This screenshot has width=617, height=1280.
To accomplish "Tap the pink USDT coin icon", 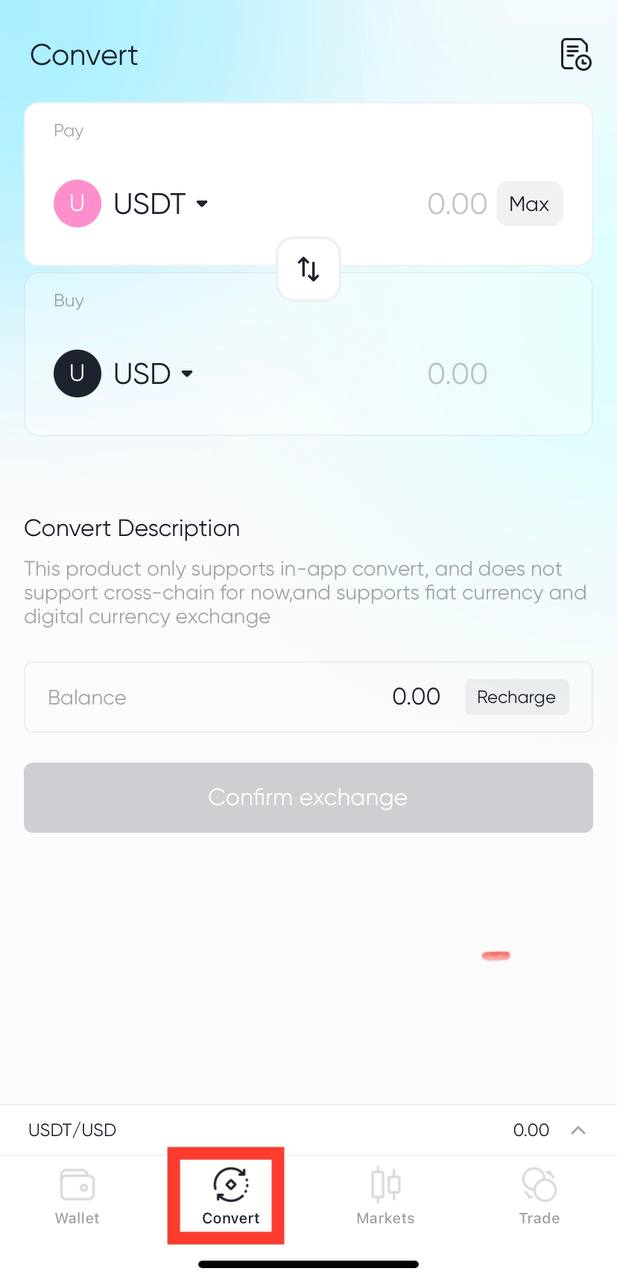I will 77,204.
